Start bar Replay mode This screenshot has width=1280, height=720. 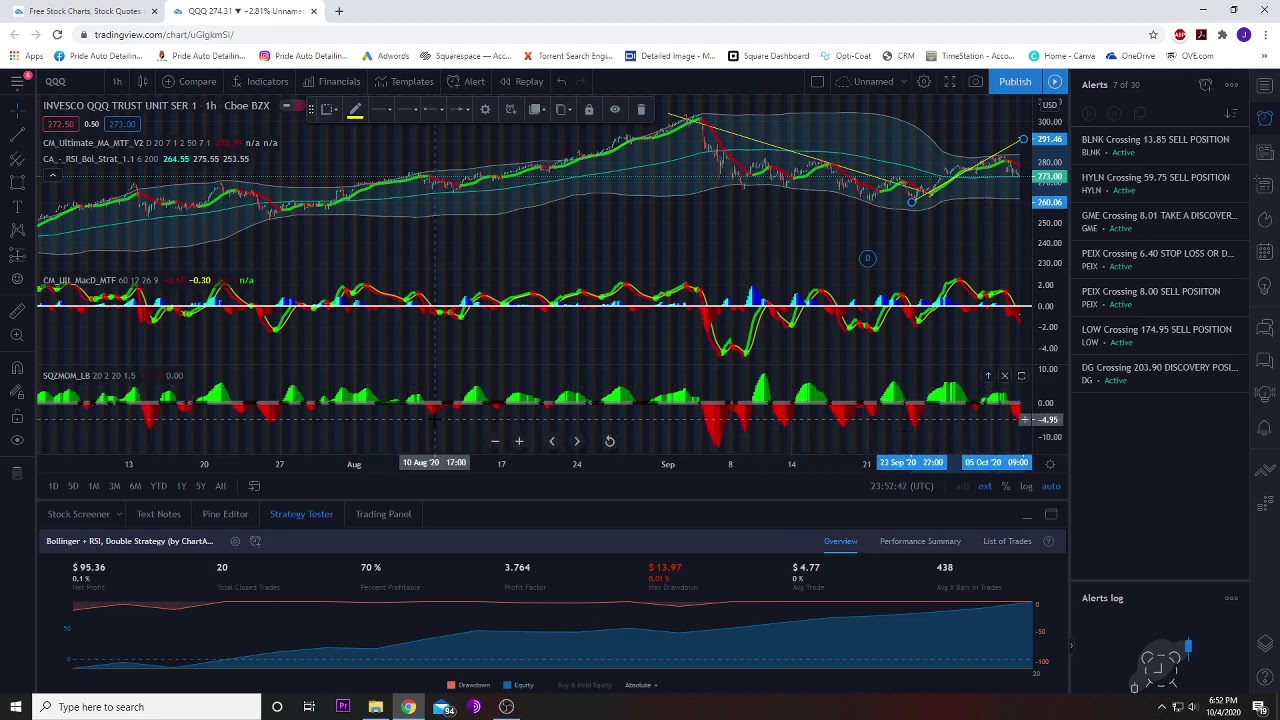click(520, 82)
